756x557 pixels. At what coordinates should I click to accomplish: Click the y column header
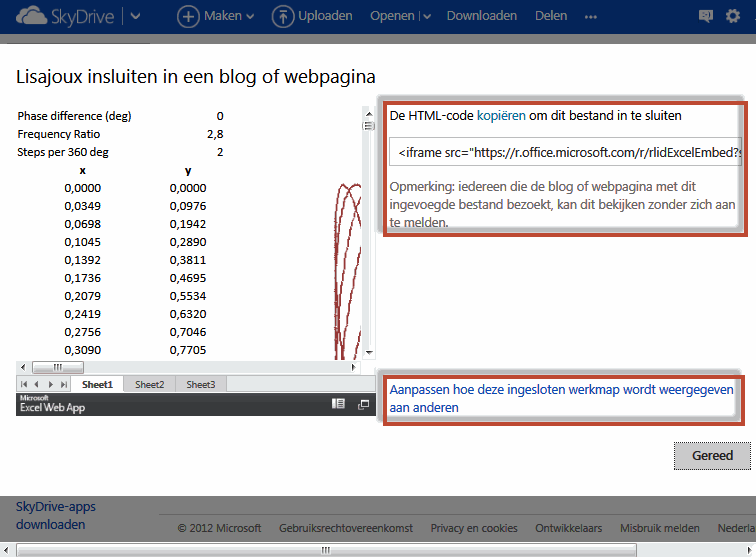pos(188,171)
